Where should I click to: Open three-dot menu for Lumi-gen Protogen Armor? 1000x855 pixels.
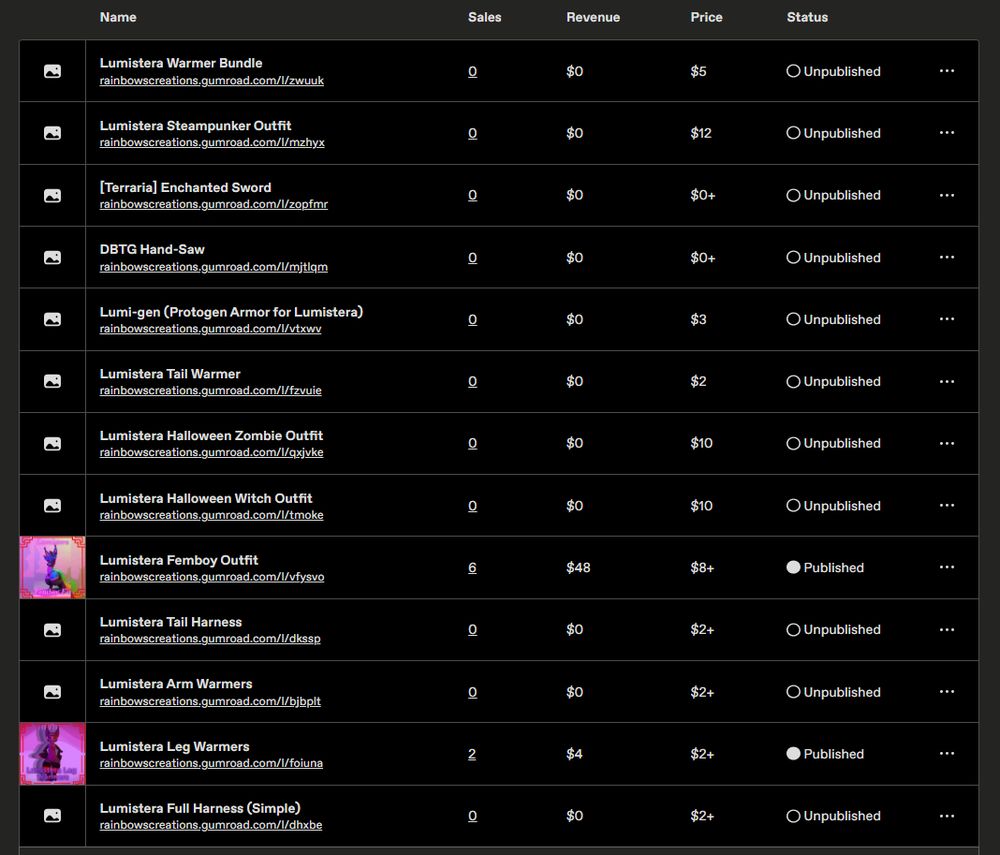pos(946,319)
